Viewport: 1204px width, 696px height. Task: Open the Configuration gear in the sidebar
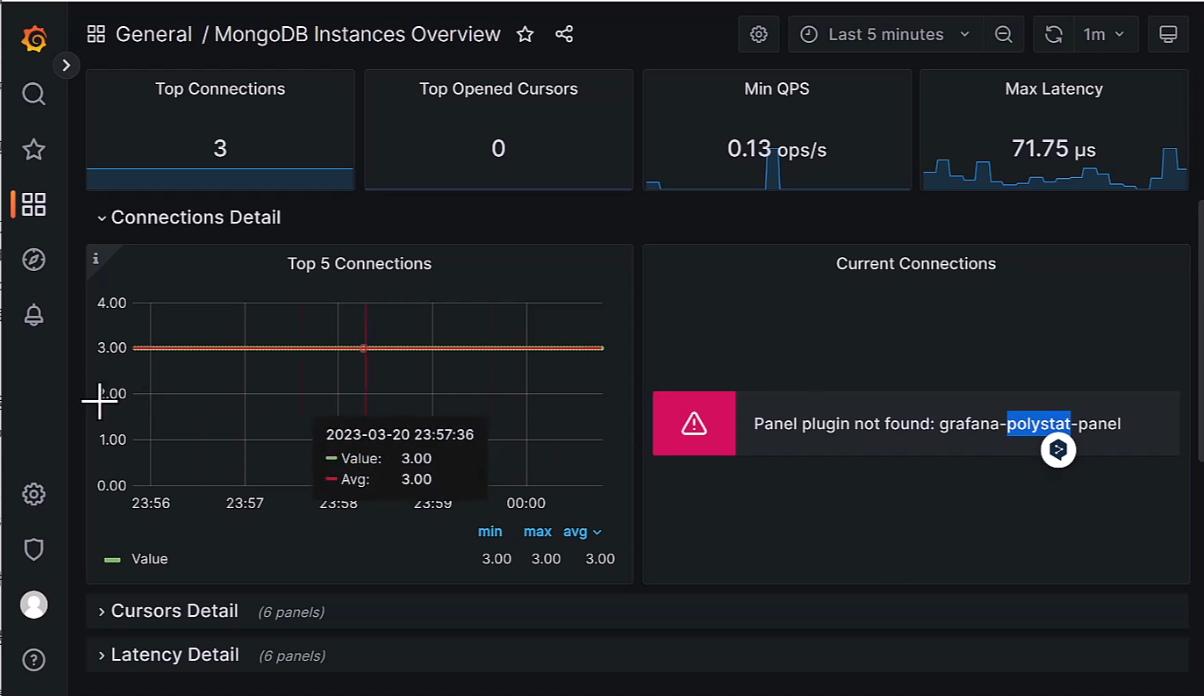[33, 494]
